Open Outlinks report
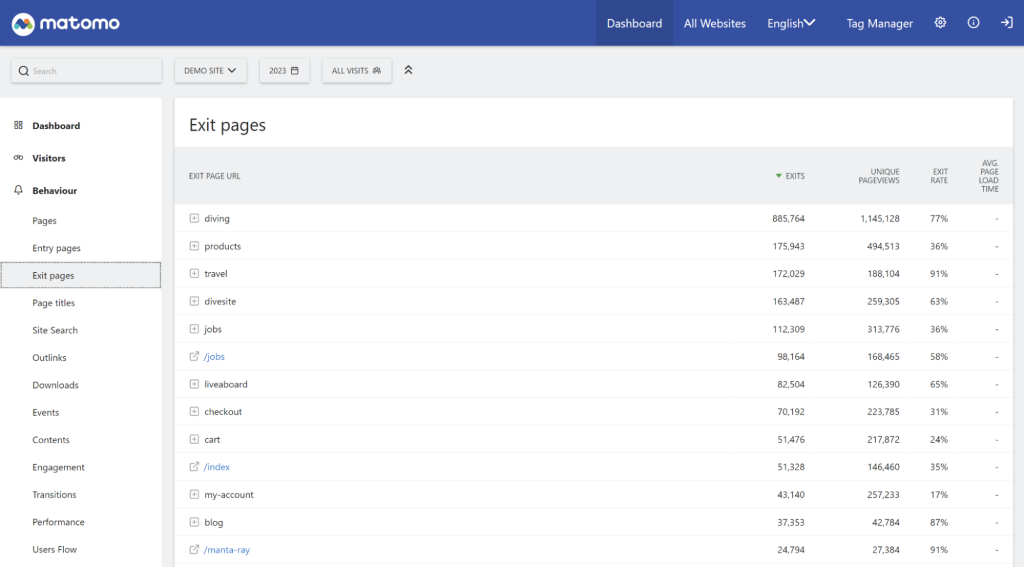1024x567 pixels. point(49,358)
